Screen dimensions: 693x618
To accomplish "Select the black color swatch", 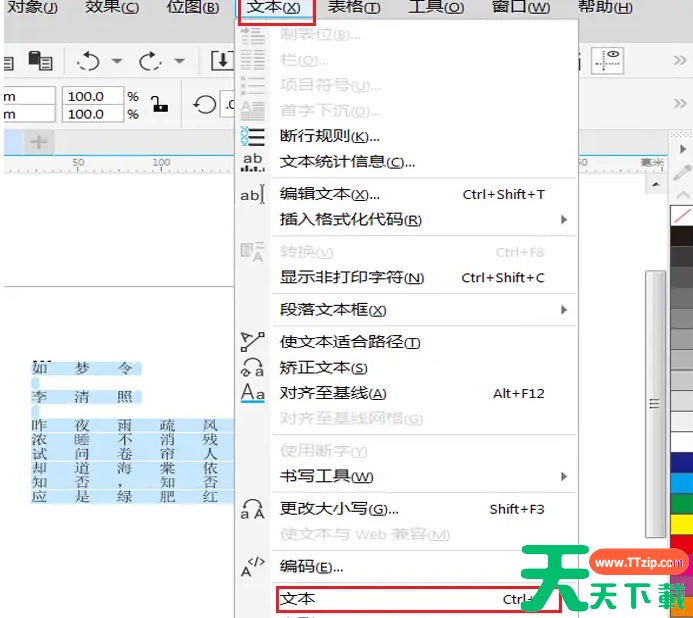I will pos(682,236).
